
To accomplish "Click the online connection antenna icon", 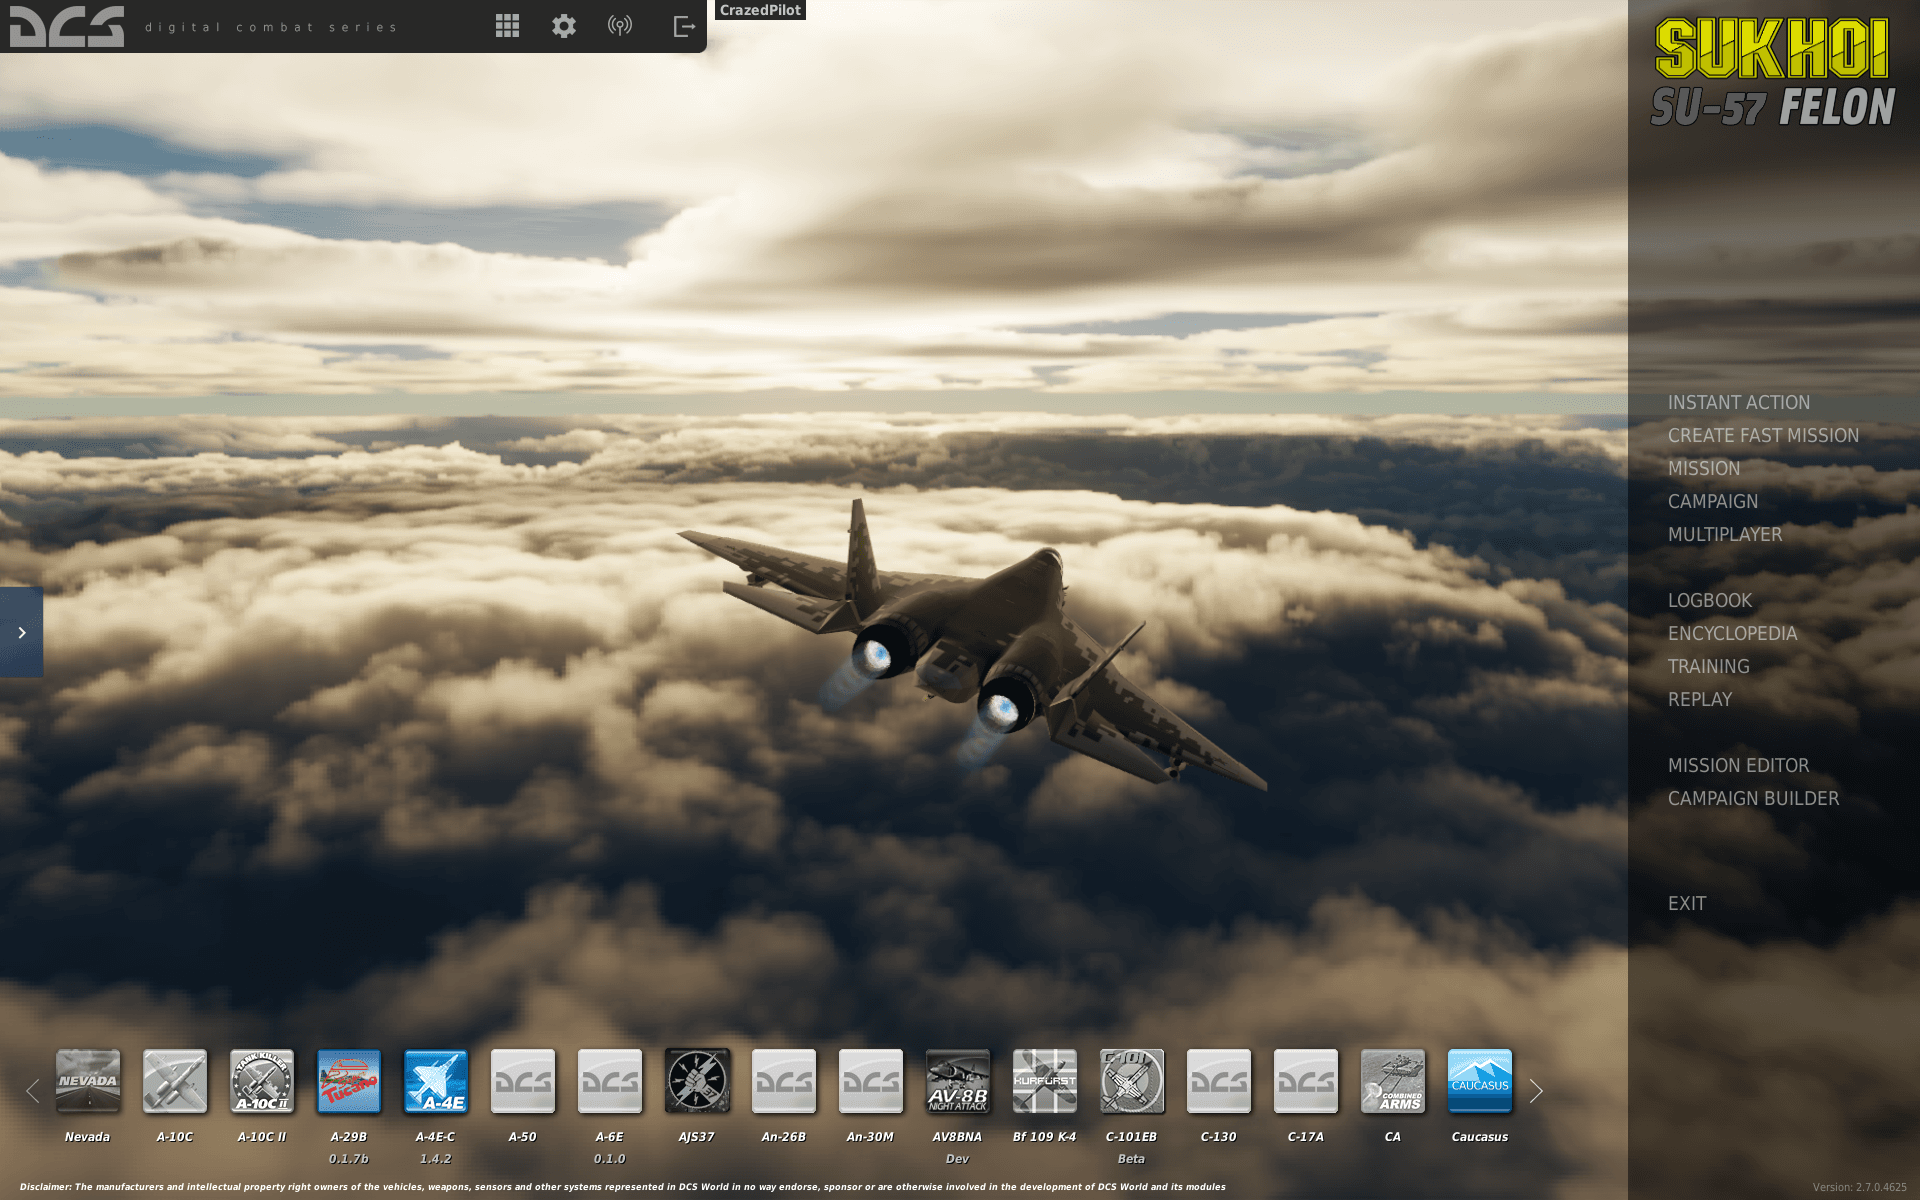I will point(620,26).
